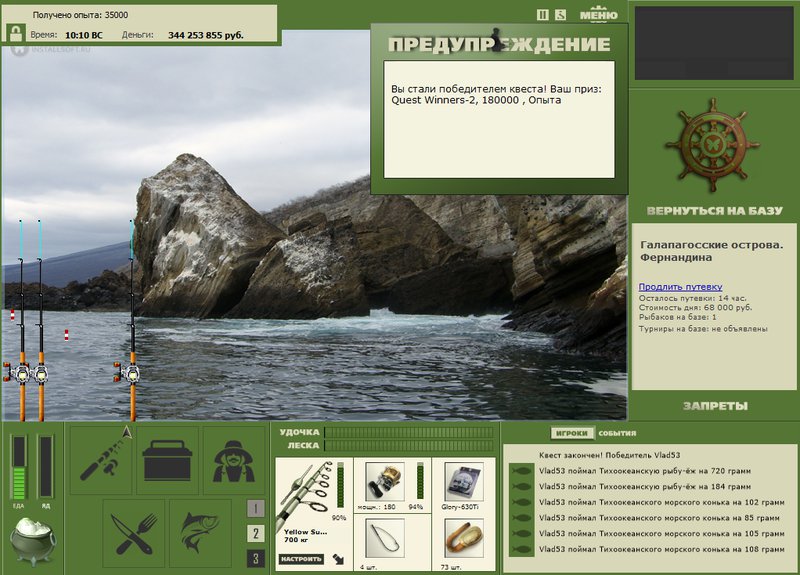Screen dimensions: 800x575
Task: Open the fishing rod tackle icon
Action: point(101,461)
